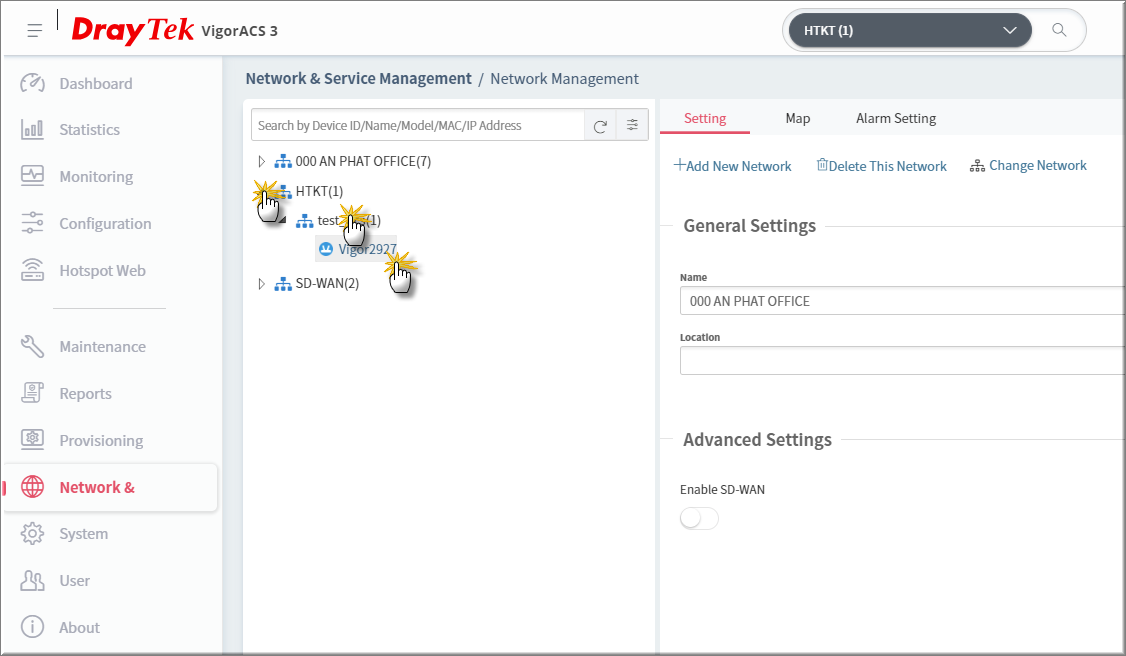Click the Reports document icon

click(32, 393)
